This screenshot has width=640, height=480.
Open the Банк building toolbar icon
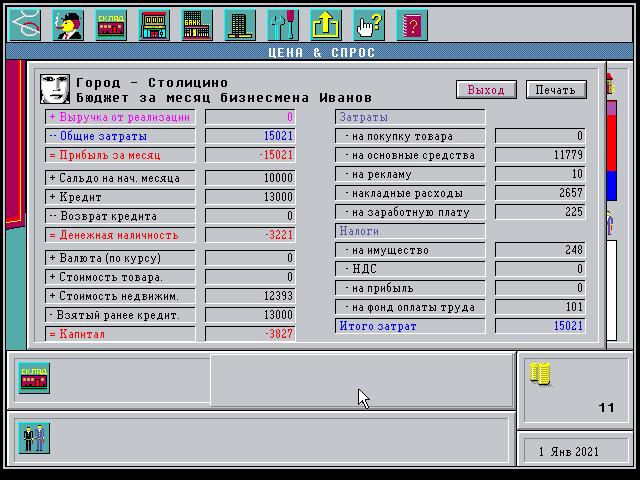coord(197,25)
